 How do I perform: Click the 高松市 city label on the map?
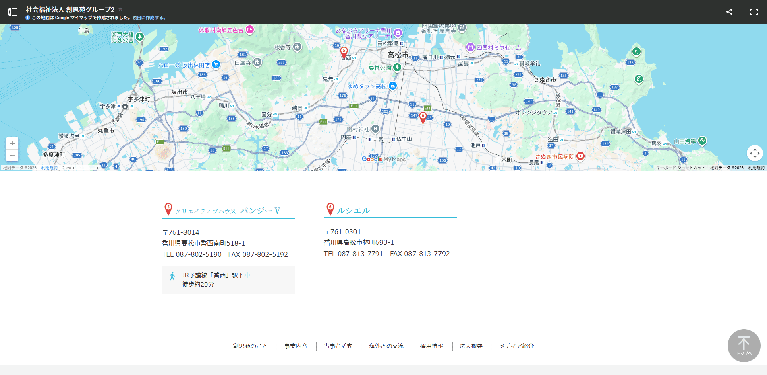coord(398,54)
